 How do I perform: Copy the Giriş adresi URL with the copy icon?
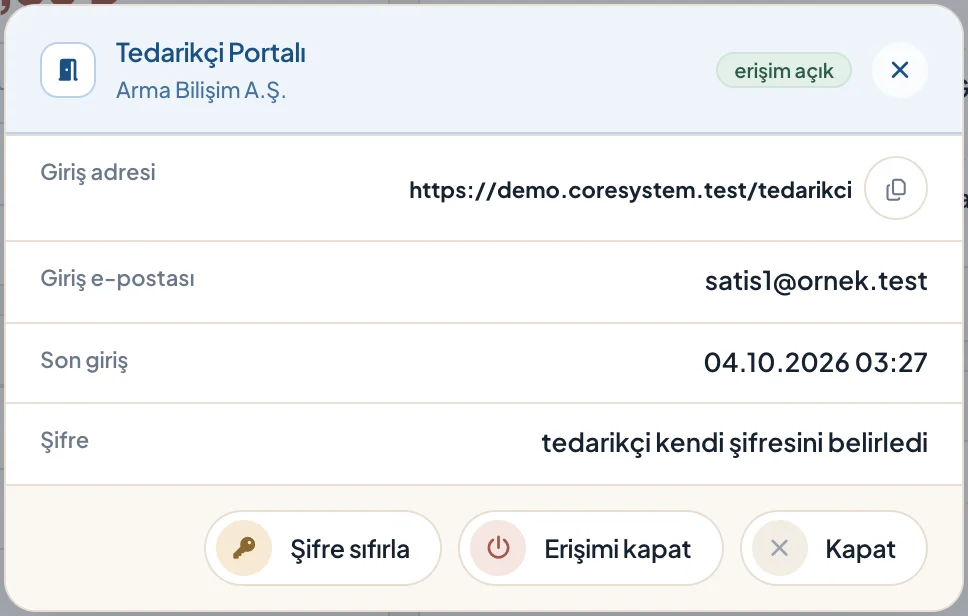pos(895,188)
